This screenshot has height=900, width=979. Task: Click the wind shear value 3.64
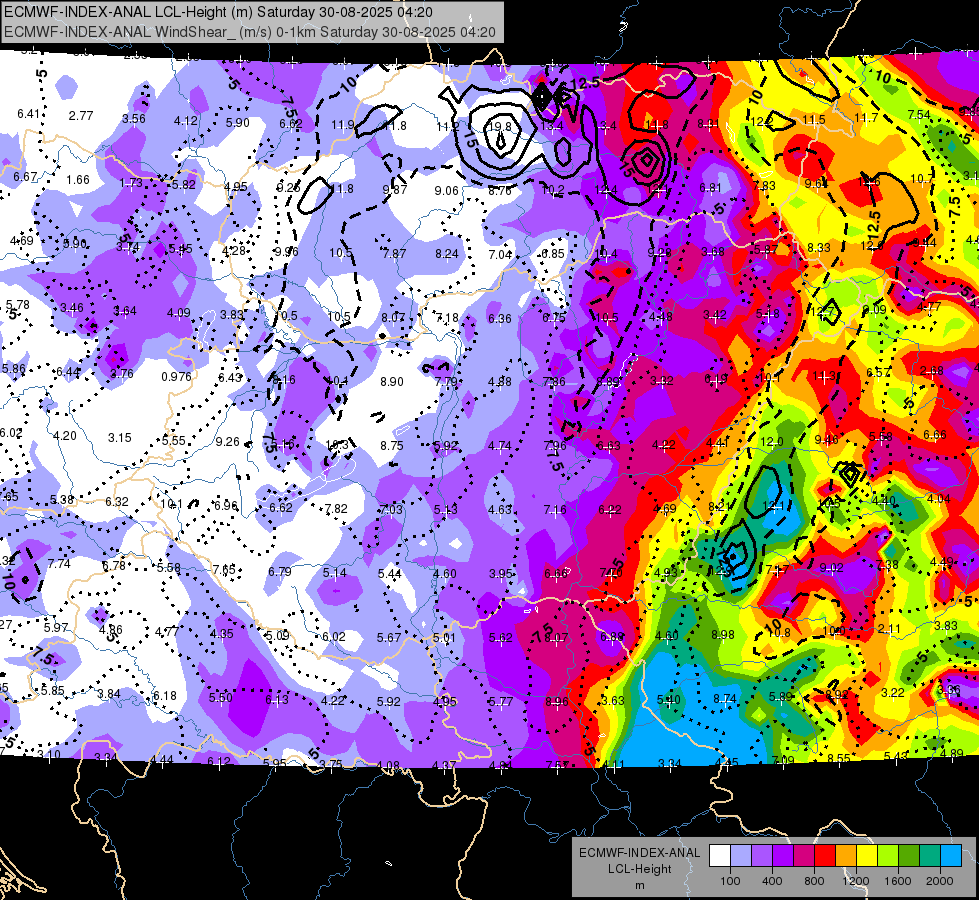click(125, 310)
